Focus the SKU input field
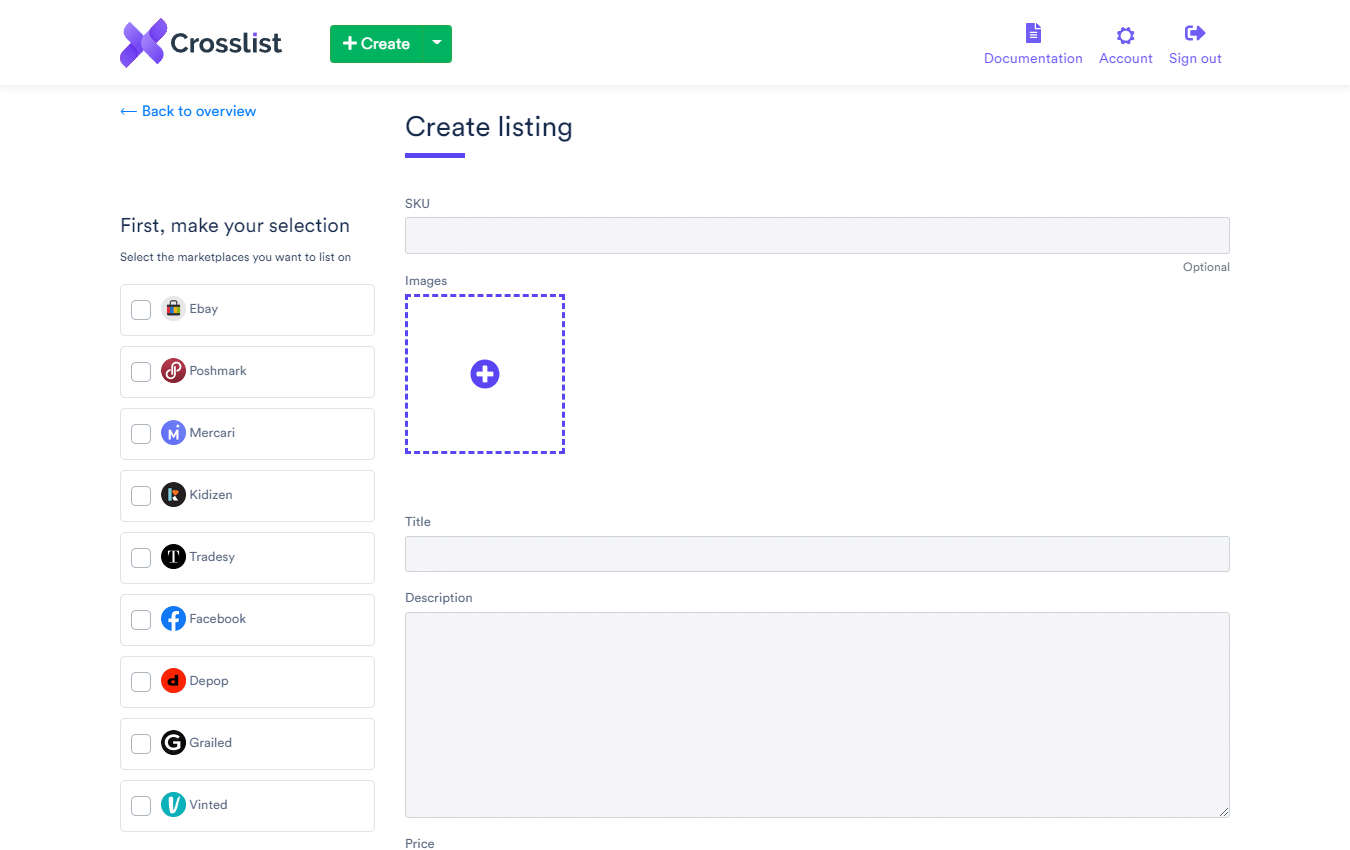This screenshot has width=1350, height=850. (x=817, y=236)
